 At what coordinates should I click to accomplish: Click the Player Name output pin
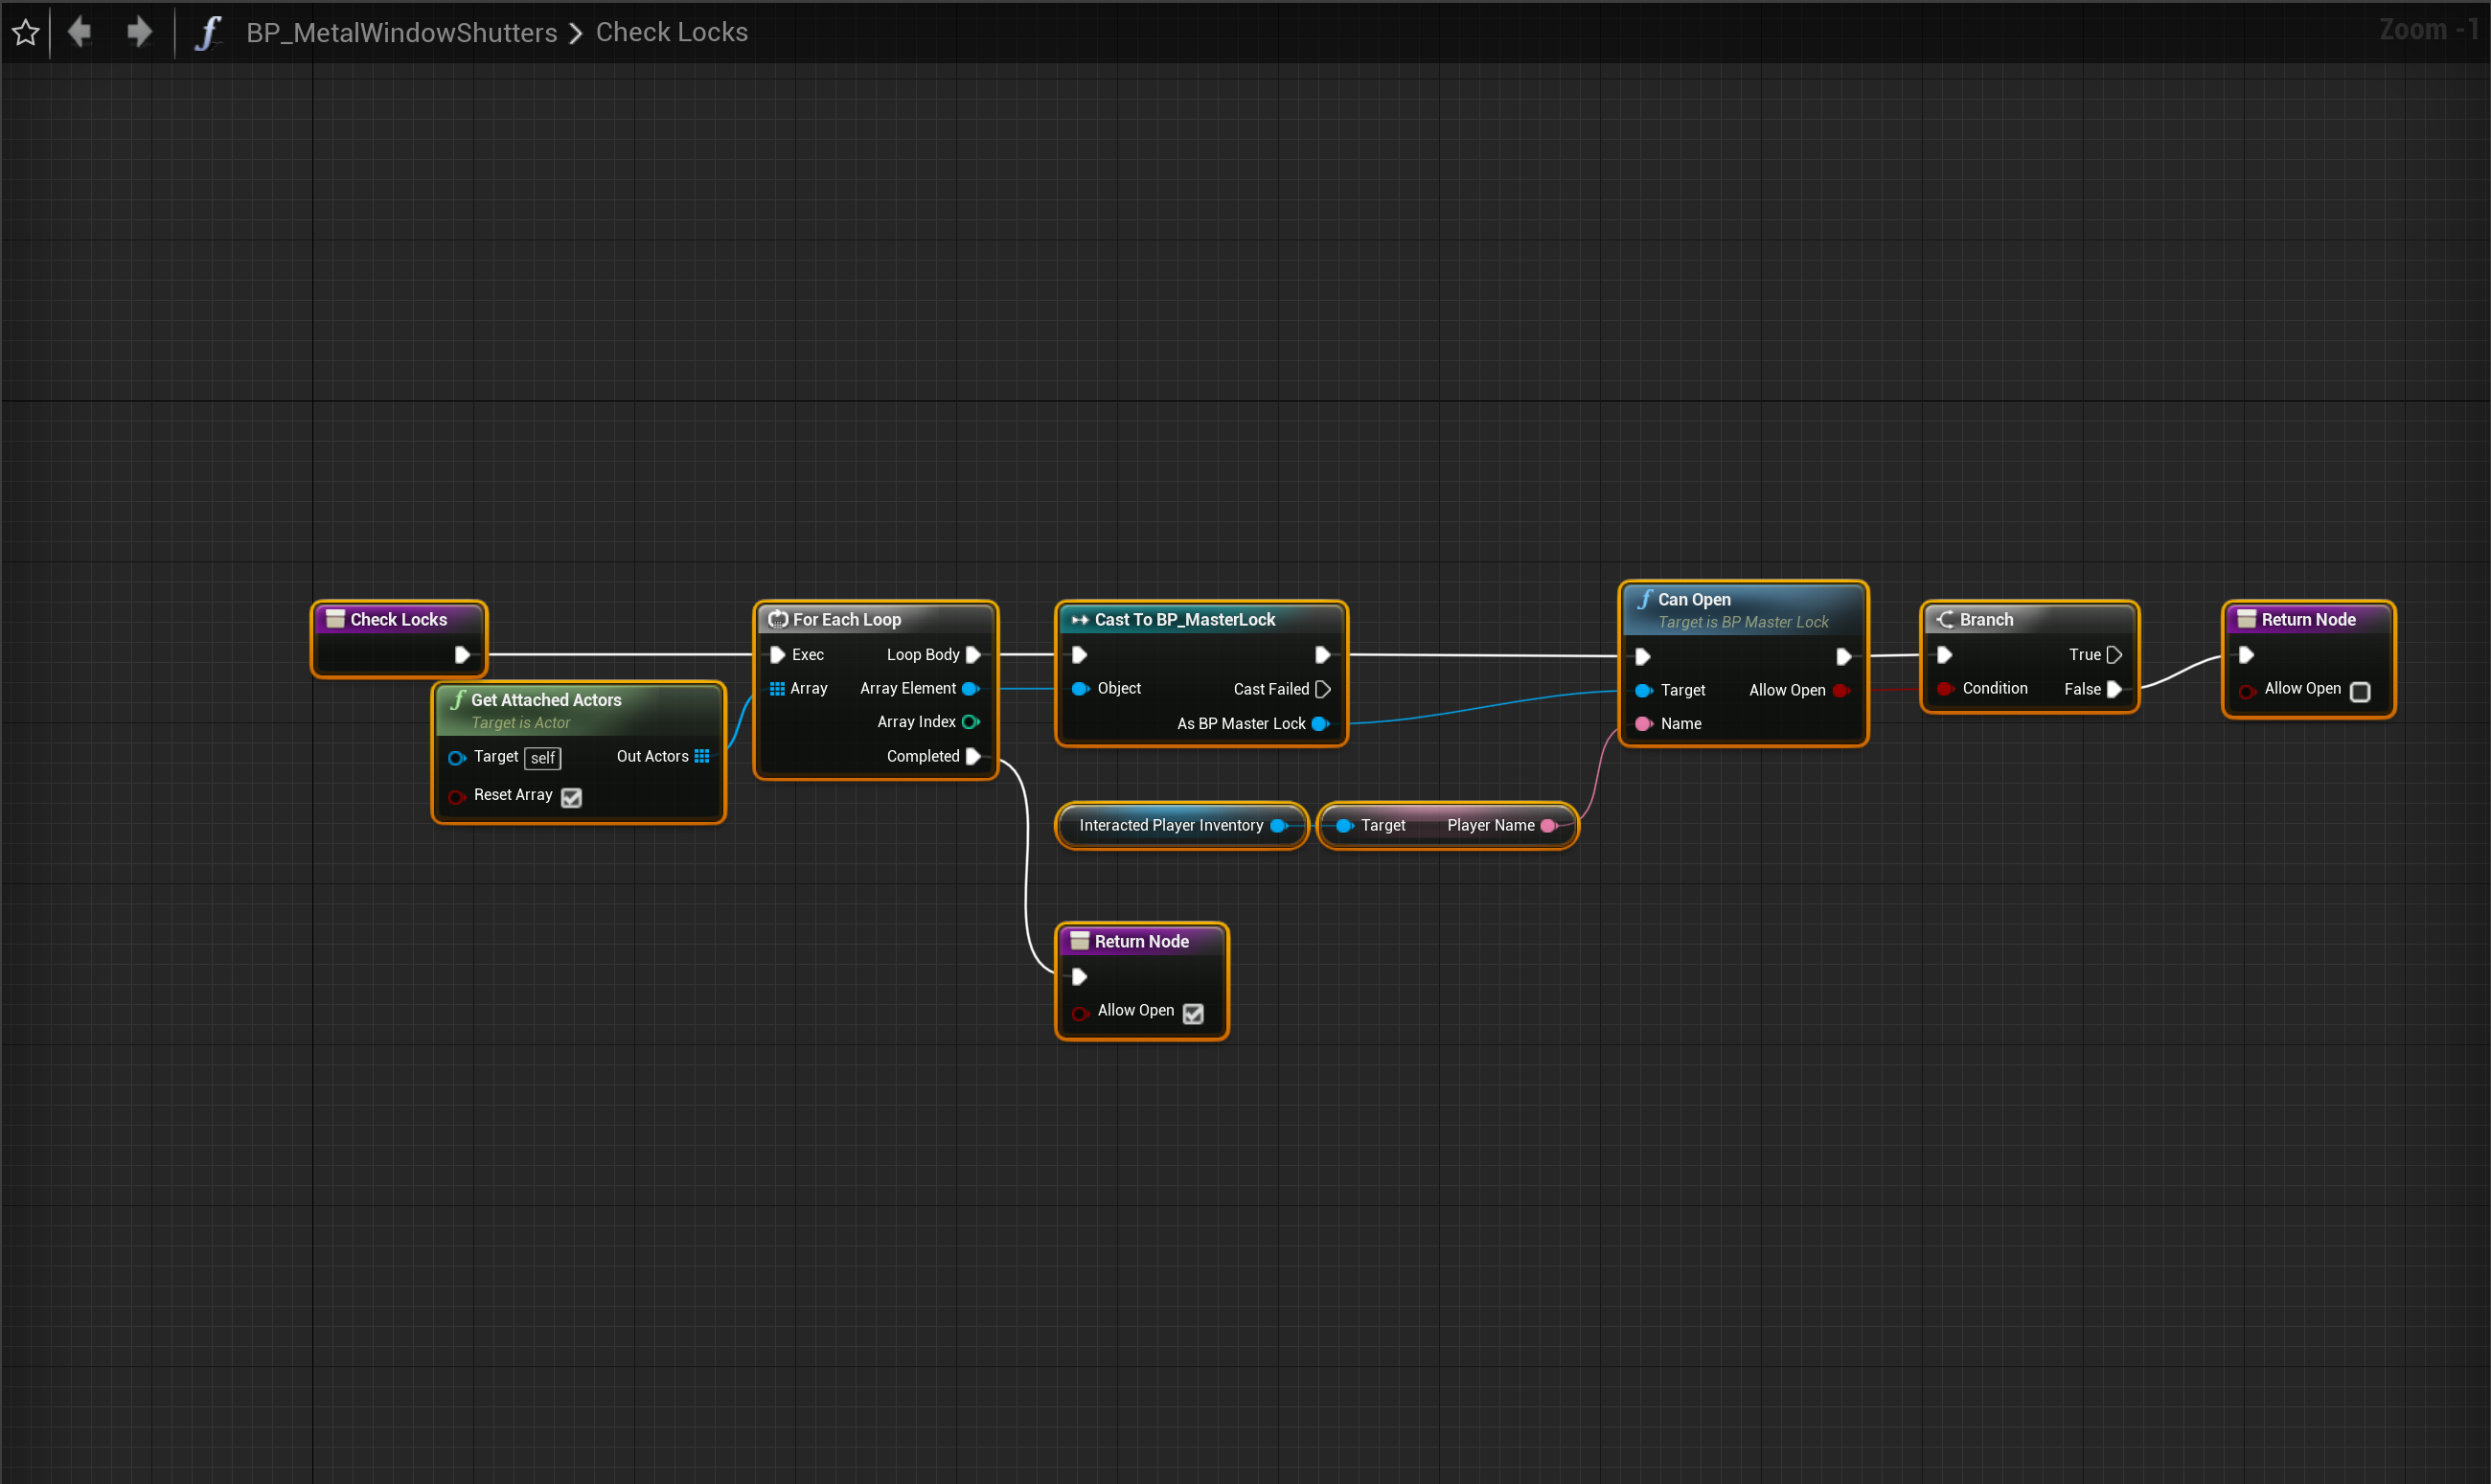pyautogui.click(x=1548, y=826)
